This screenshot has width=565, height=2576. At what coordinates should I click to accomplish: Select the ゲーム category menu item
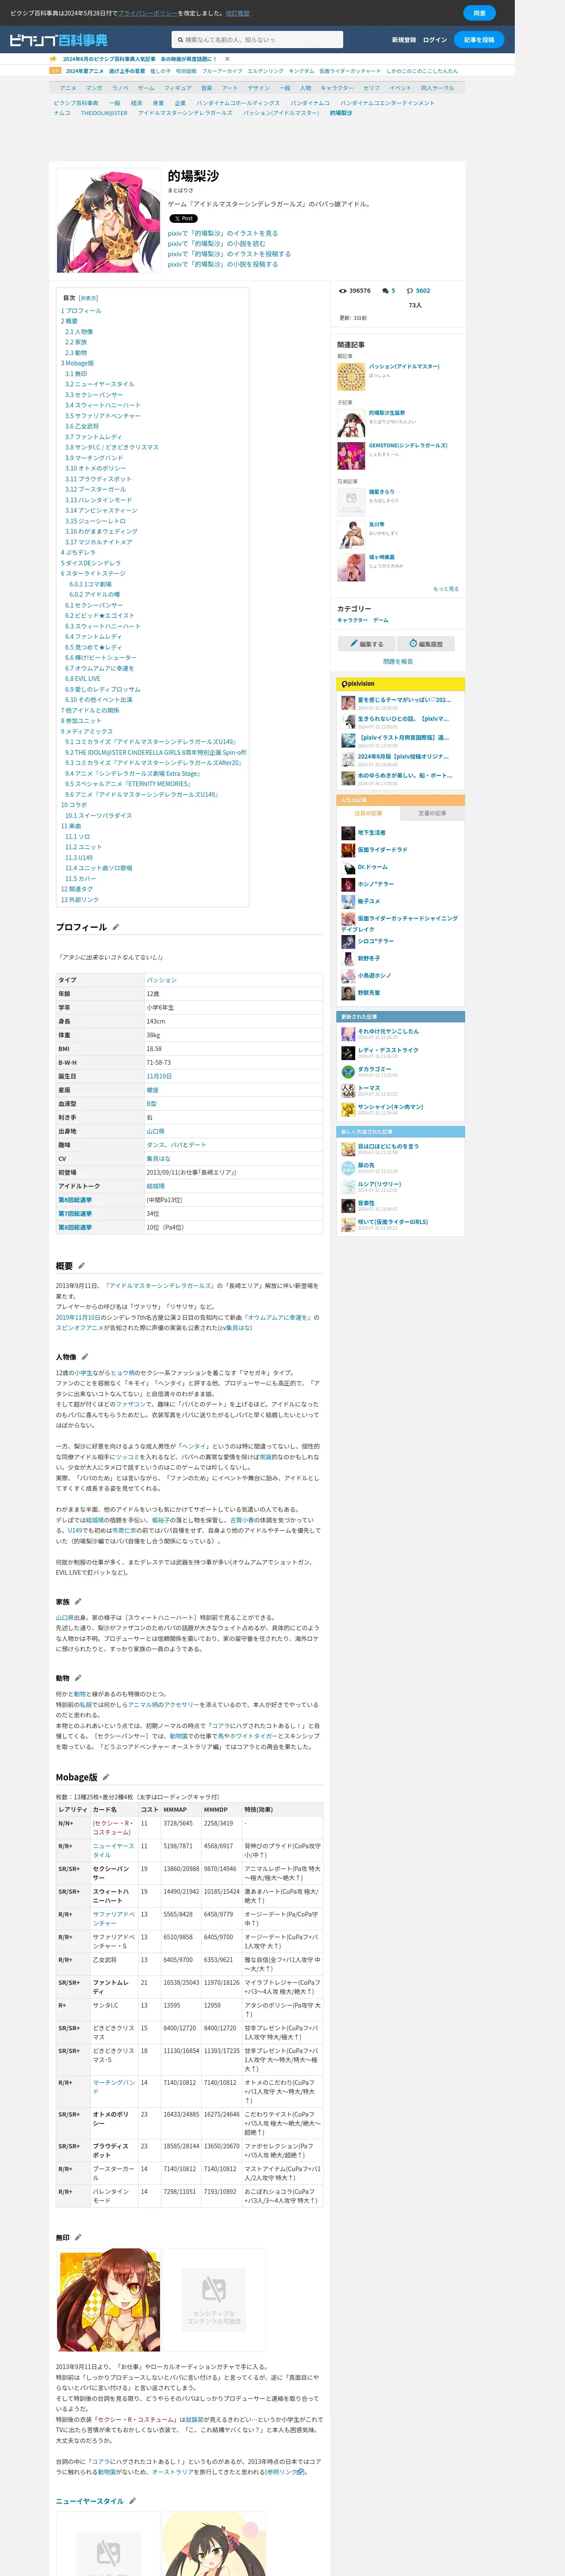tap(146, 88)
